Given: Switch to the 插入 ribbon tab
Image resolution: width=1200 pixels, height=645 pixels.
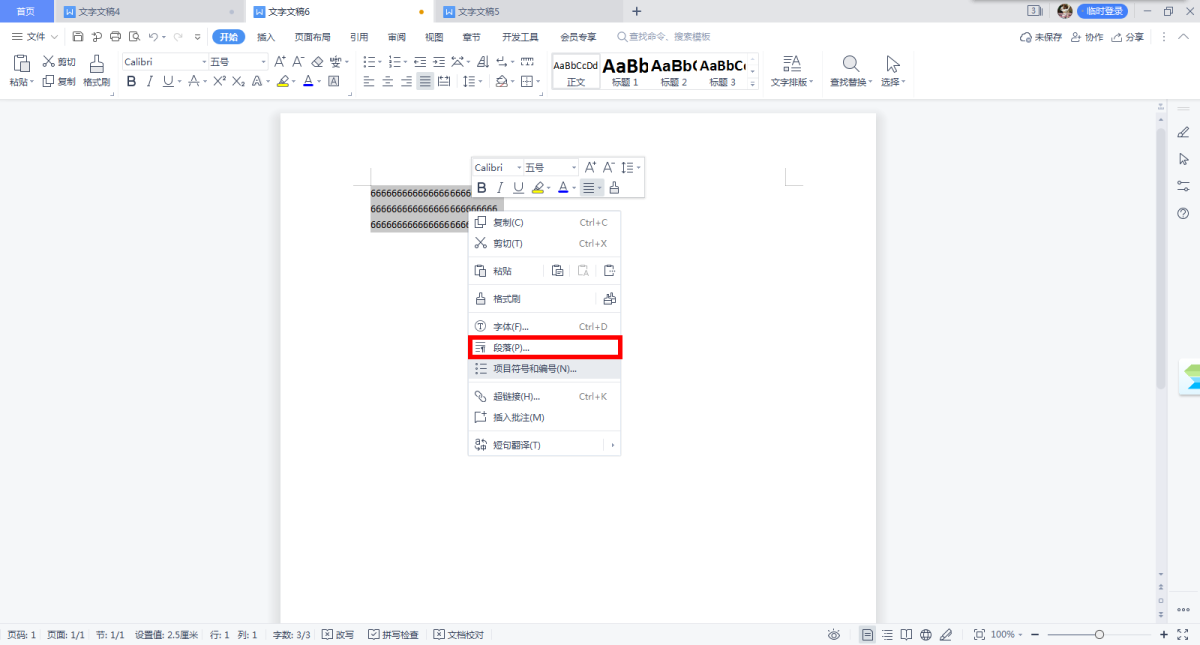Looking at the screenshot, I should [266, 37].
